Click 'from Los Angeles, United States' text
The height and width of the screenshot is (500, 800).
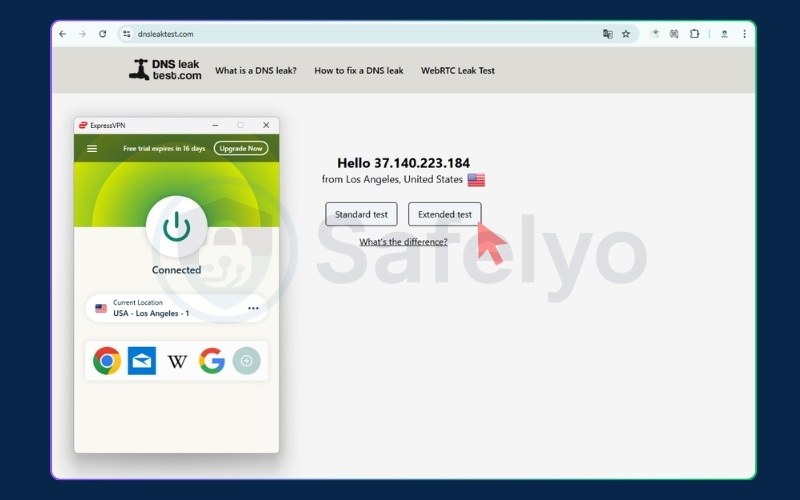(x=392, y=180)
